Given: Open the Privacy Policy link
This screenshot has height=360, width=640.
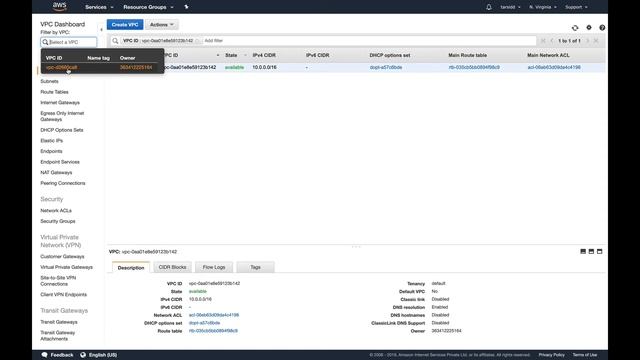Looking at the screenshot, I should [x=551, y=355].
